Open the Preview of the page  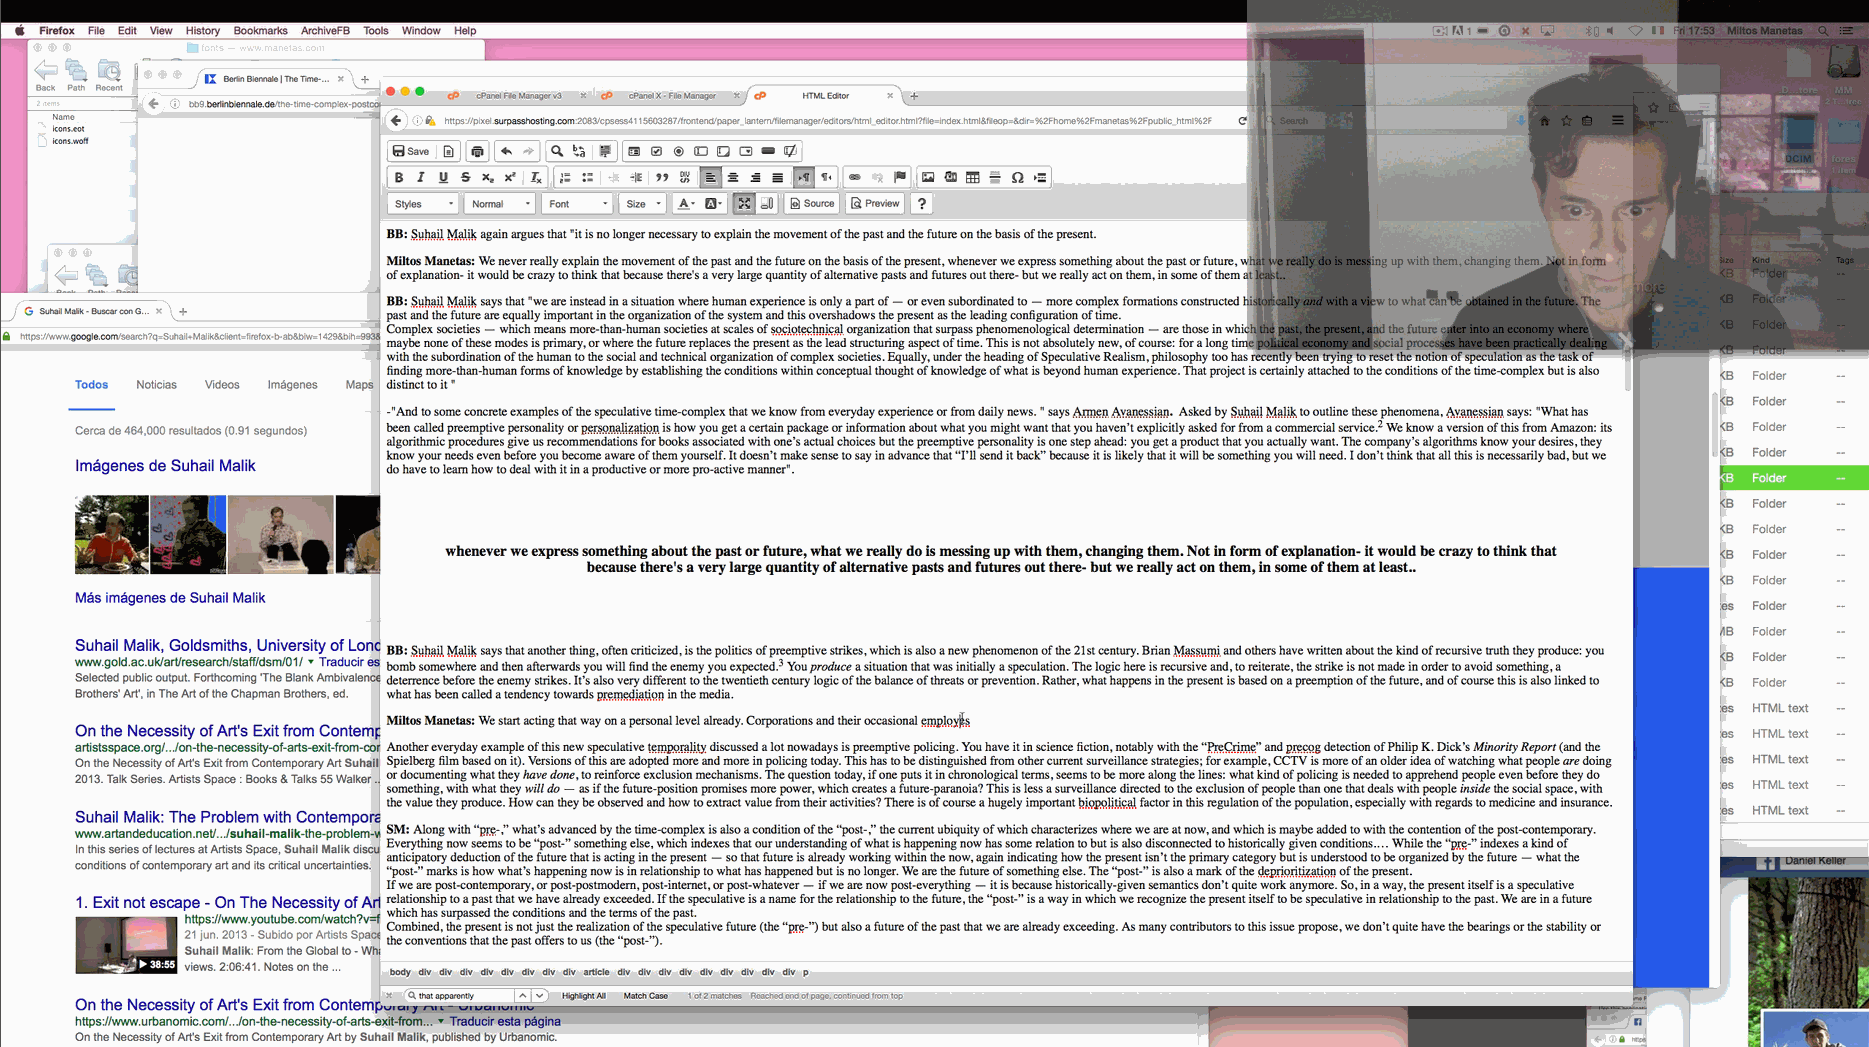click(875, 204)
